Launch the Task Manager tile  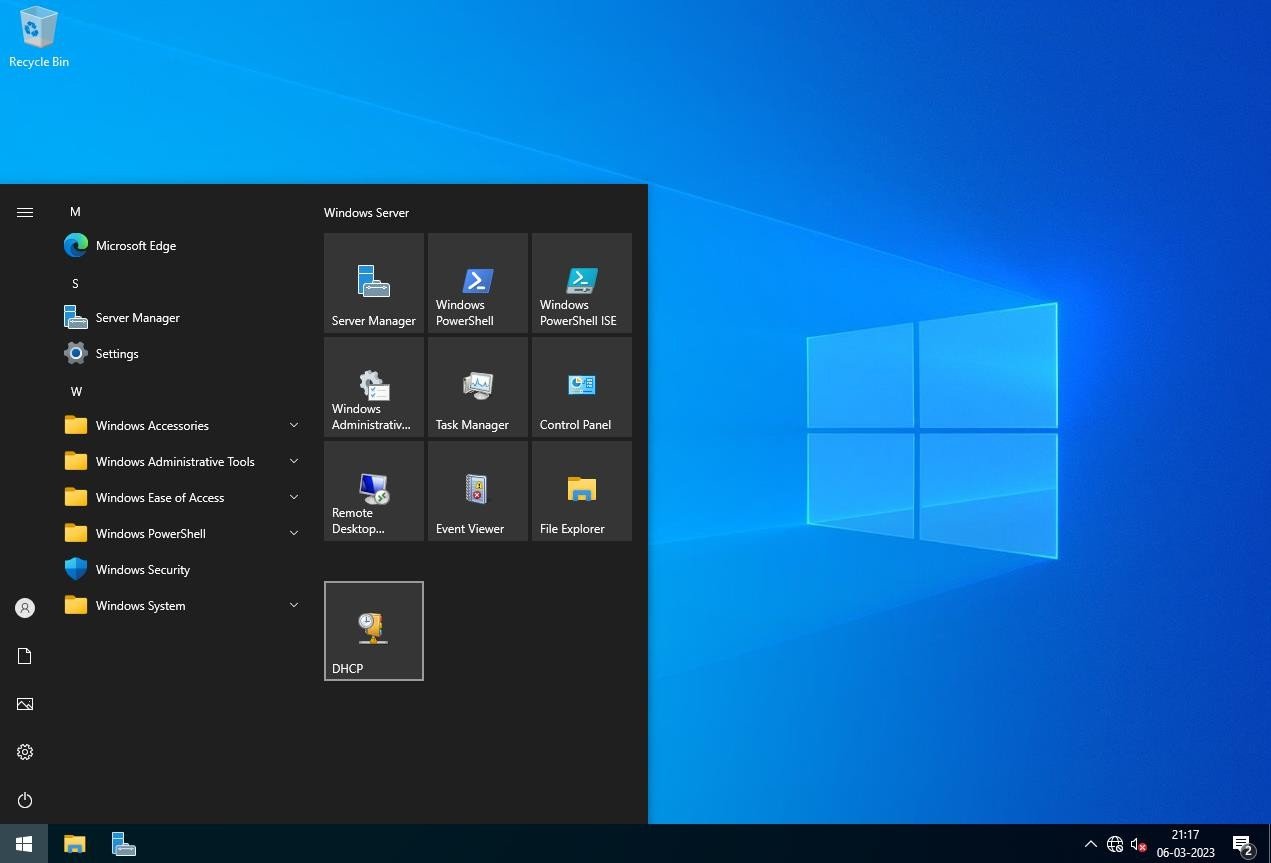tap(478, 387)
